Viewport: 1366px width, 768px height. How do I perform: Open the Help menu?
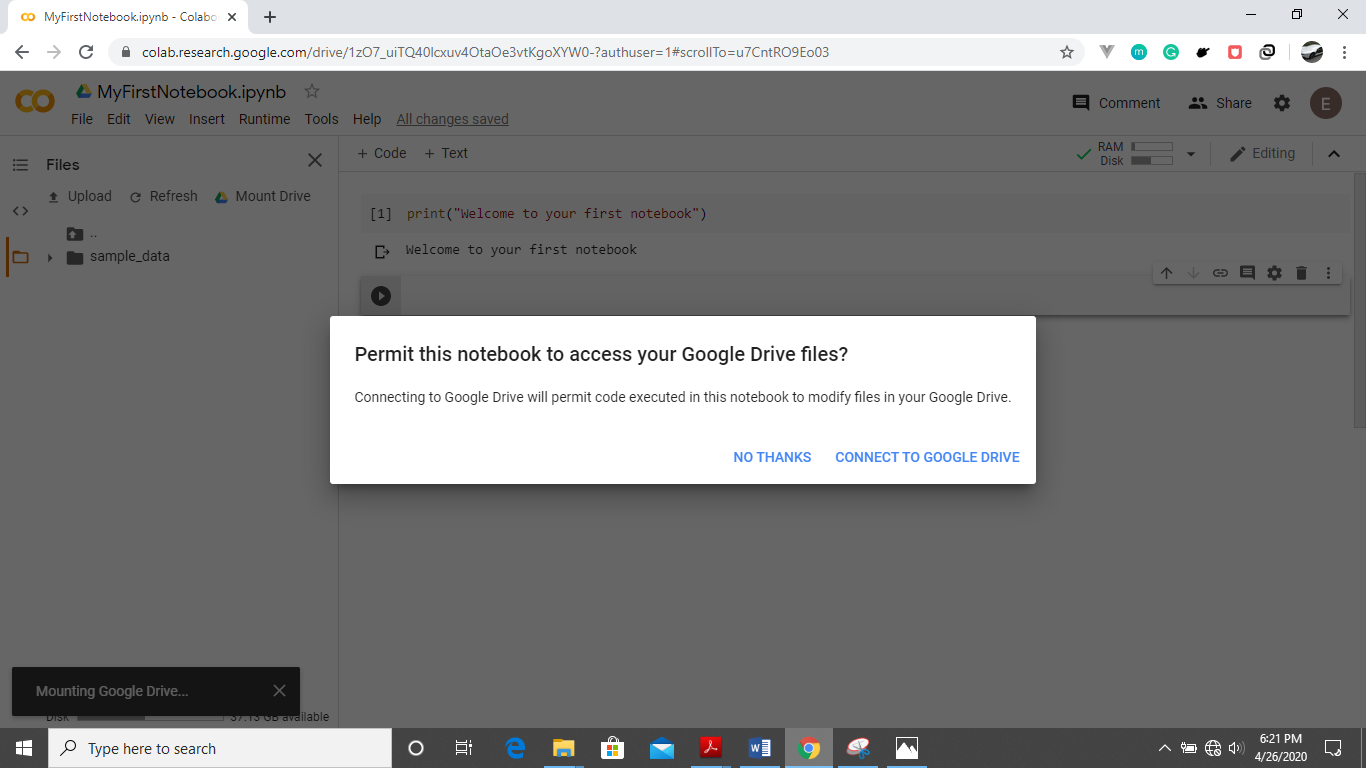367,119
